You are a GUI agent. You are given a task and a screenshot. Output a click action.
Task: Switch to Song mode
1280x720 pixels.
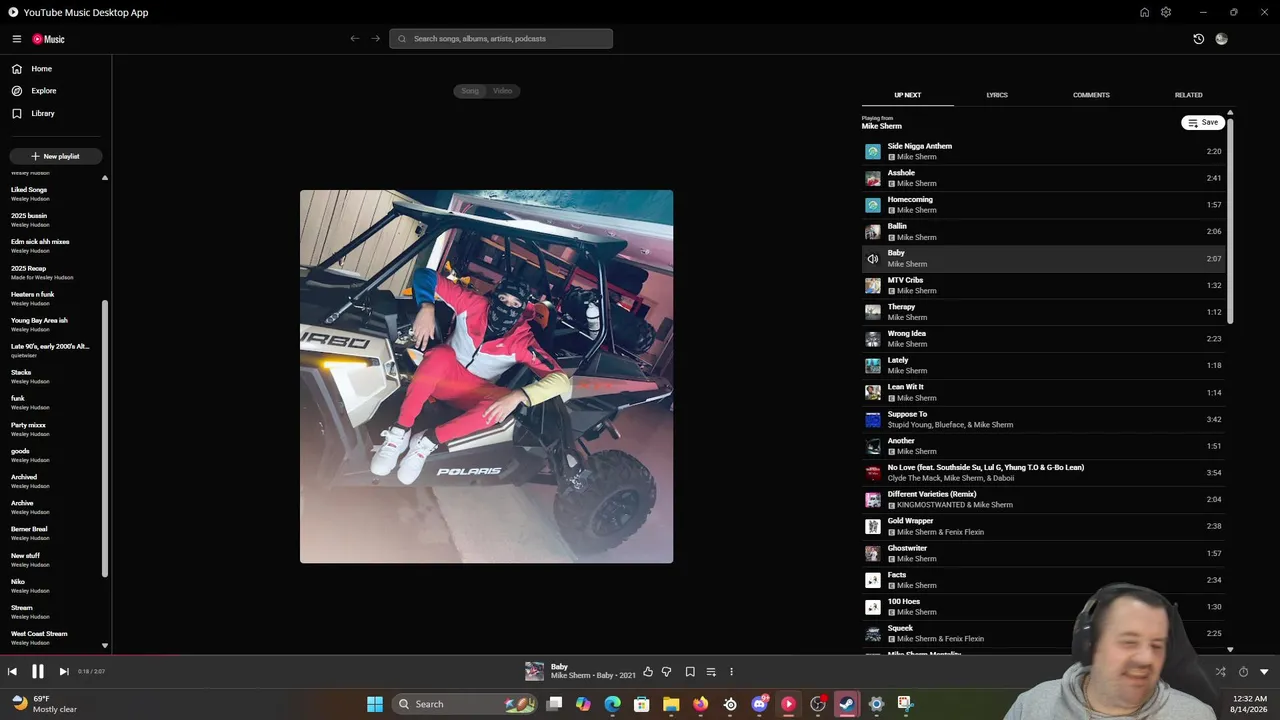[x=470, y=91]
